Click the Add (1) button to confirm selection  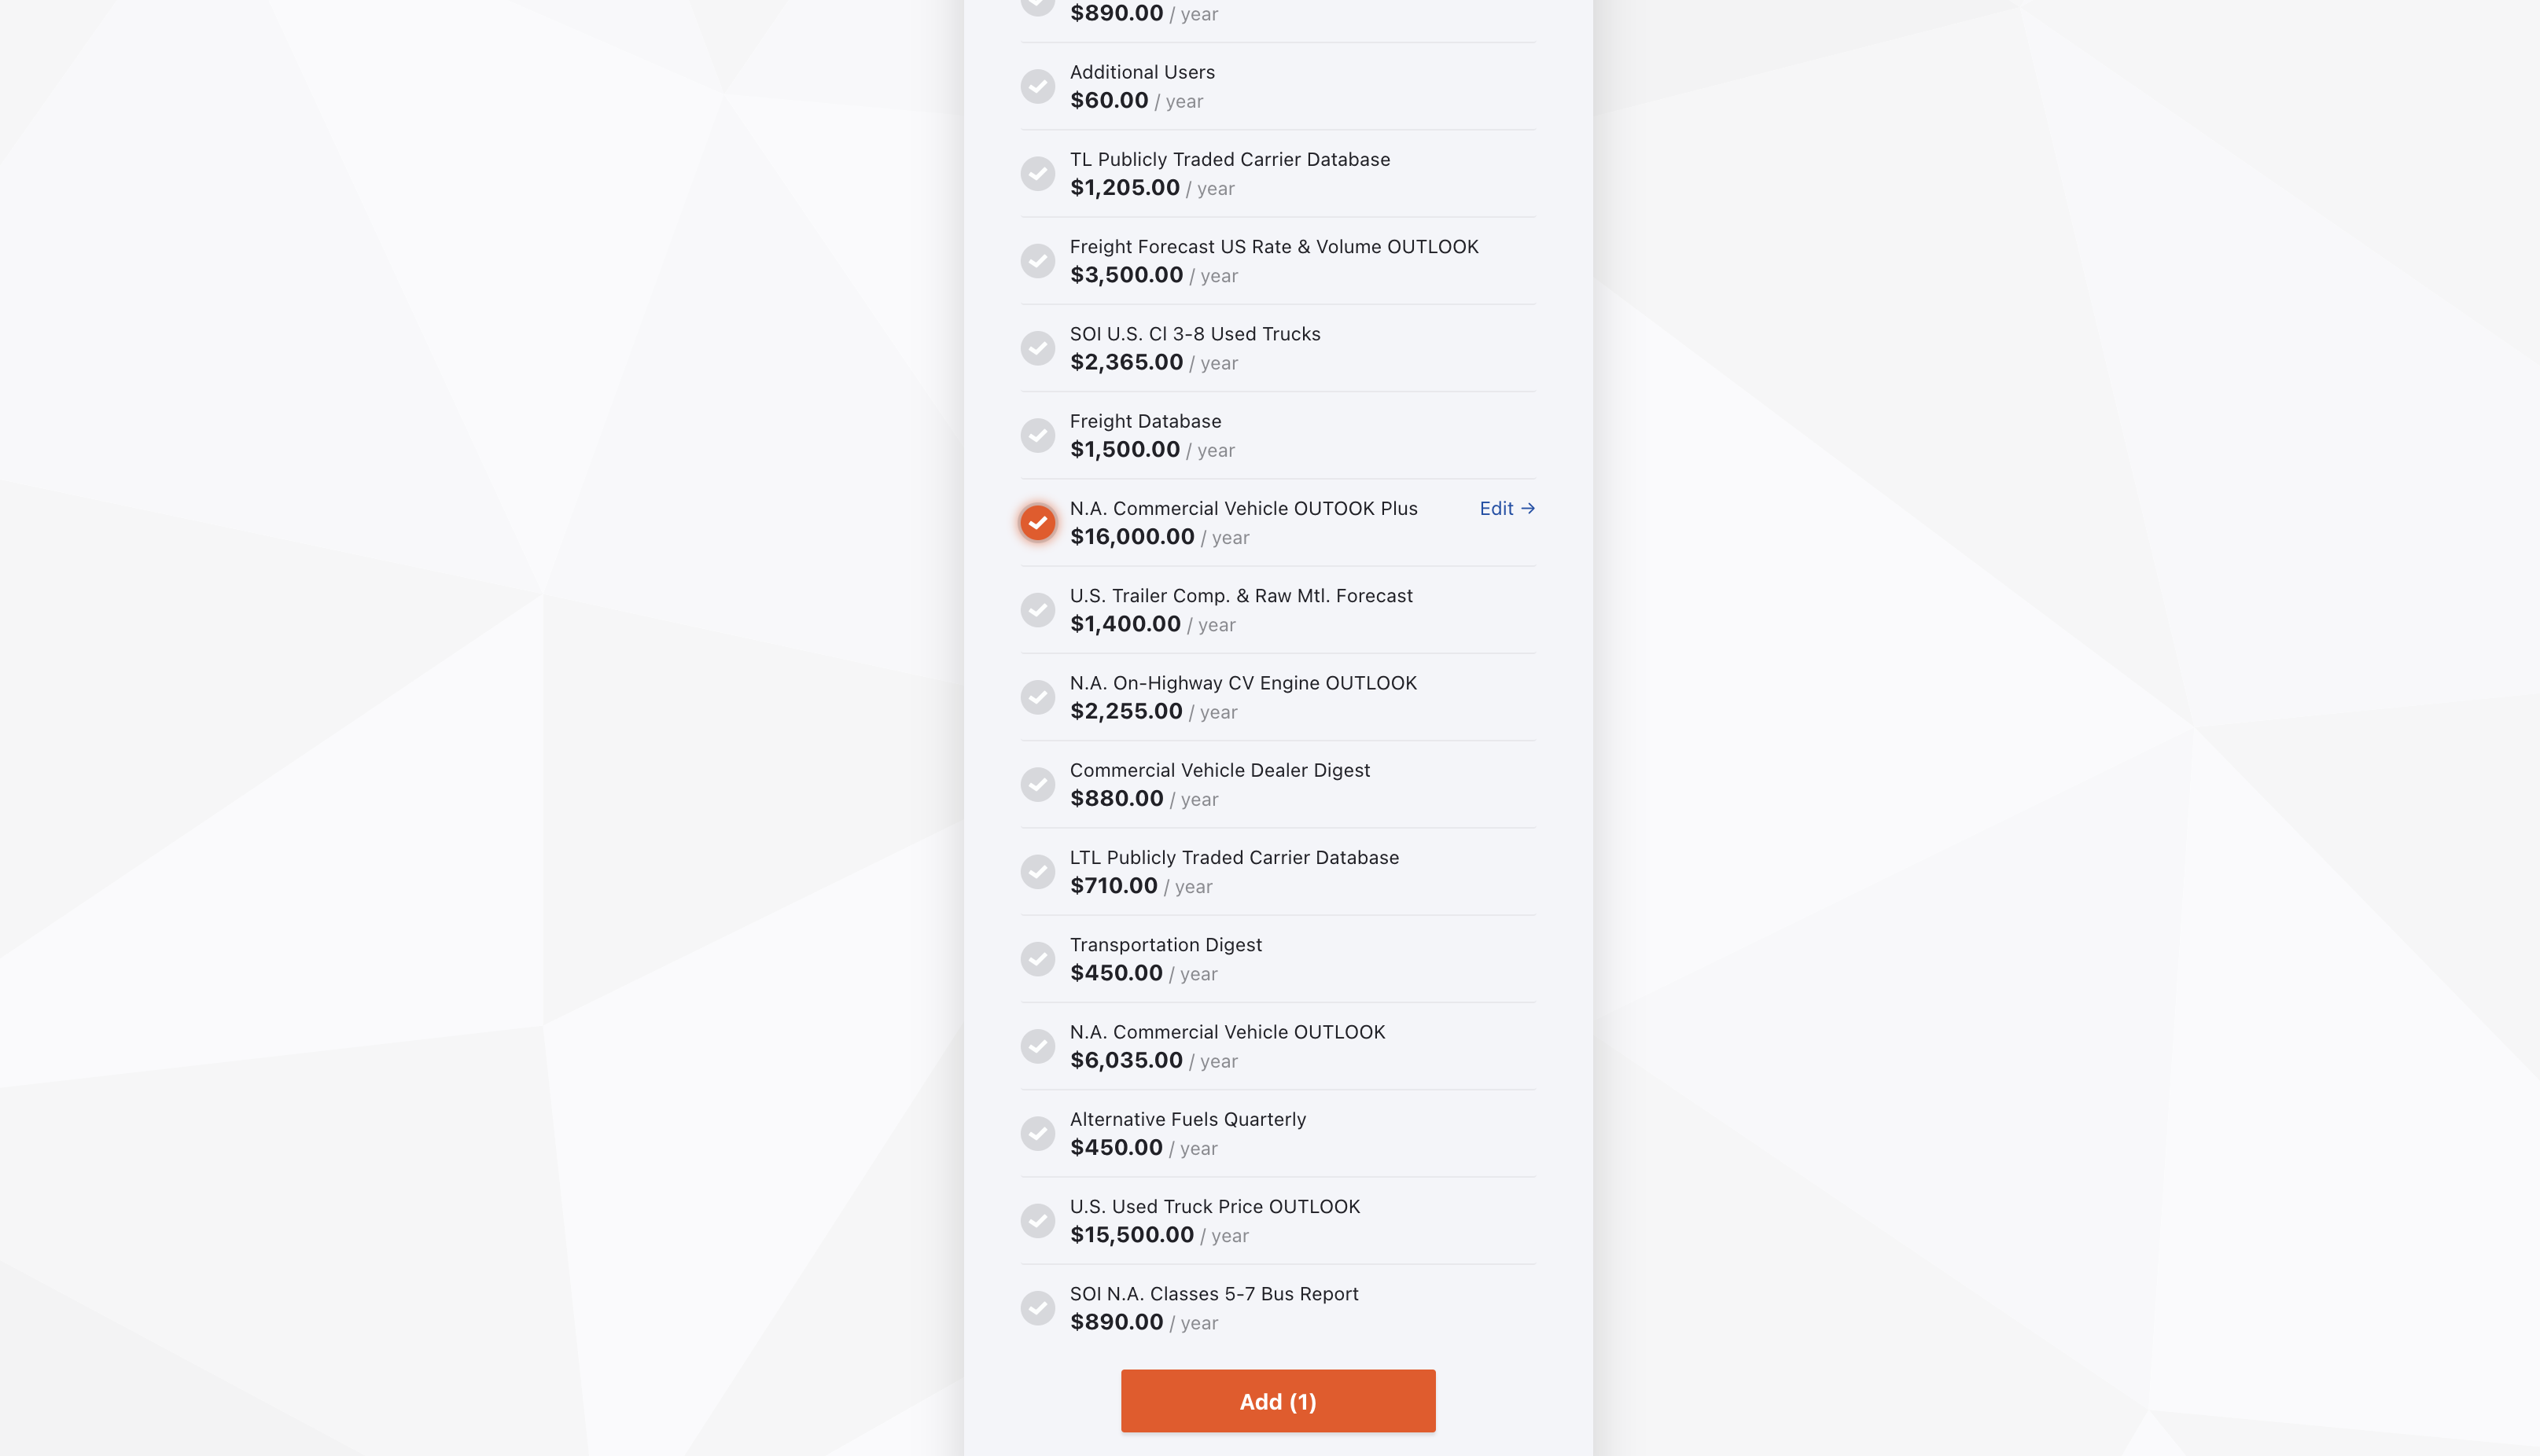[x=1277, y=1400]
